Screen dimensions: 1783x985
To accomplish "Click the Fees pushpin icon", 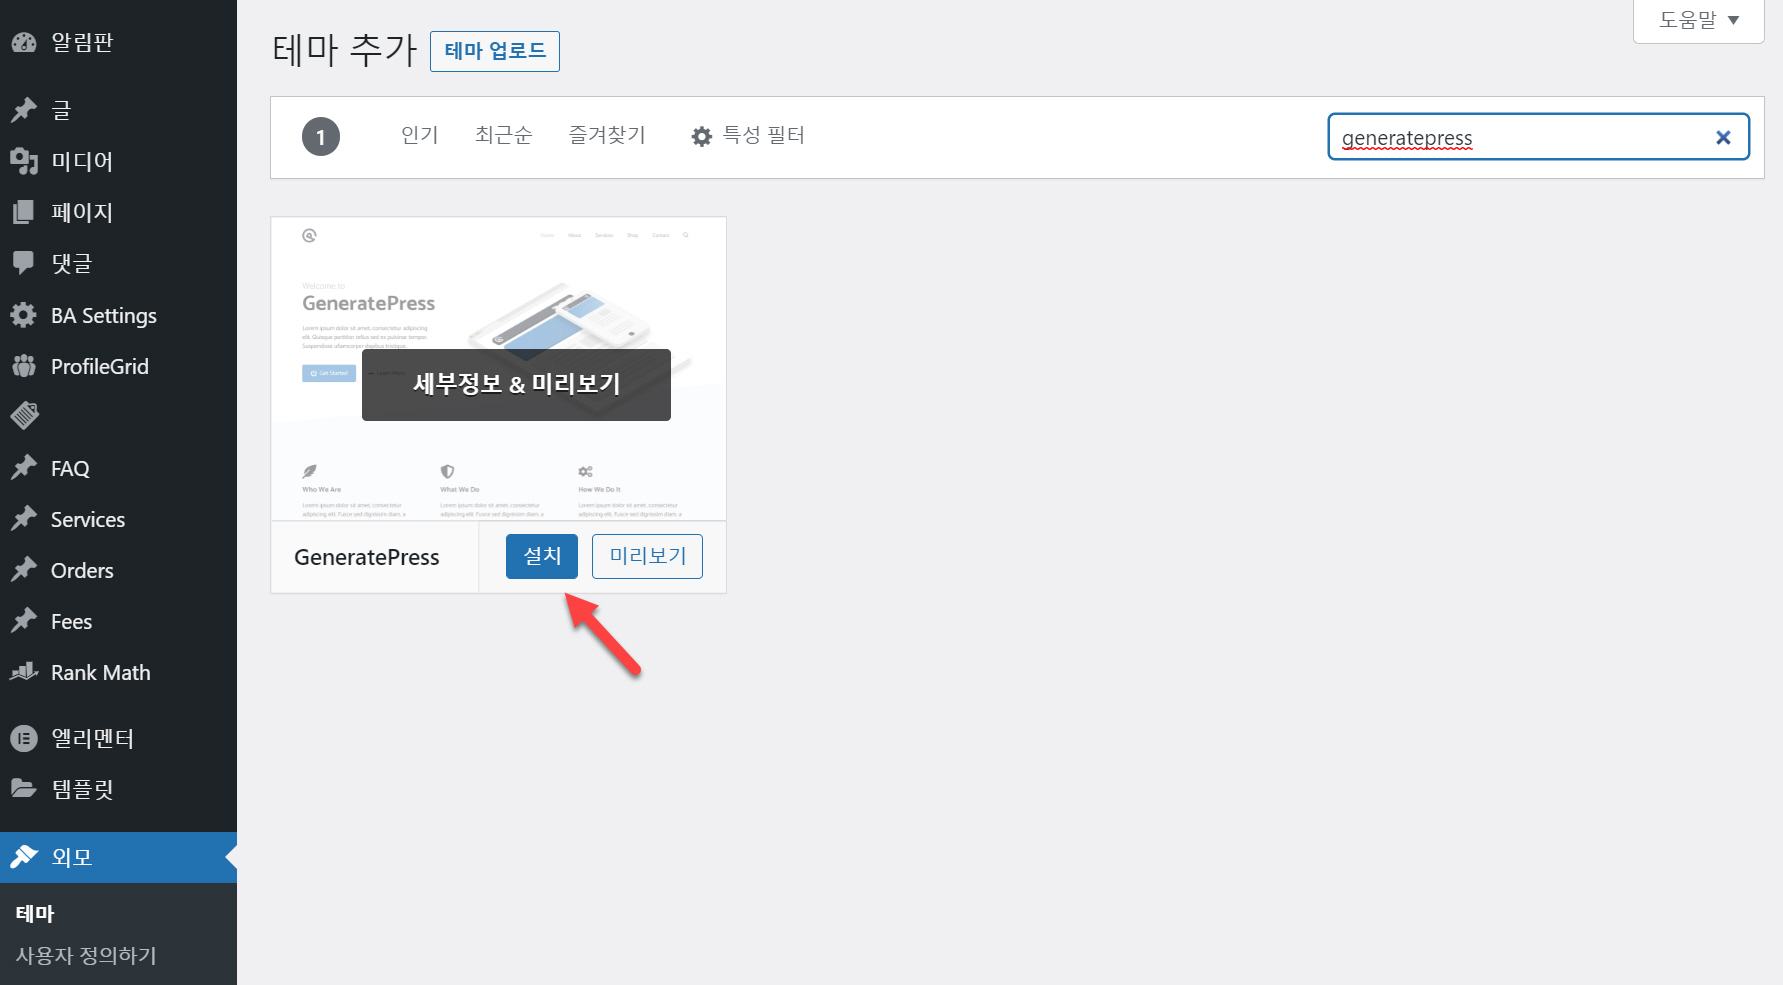I will 24,621.
